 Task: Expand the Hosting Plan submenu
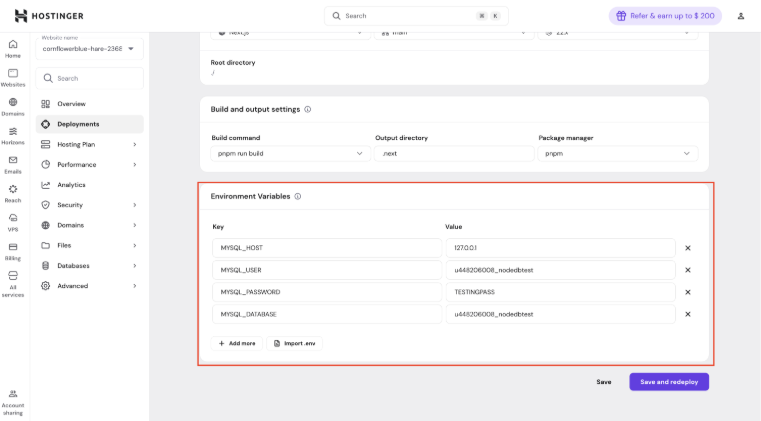click(90, 144)
